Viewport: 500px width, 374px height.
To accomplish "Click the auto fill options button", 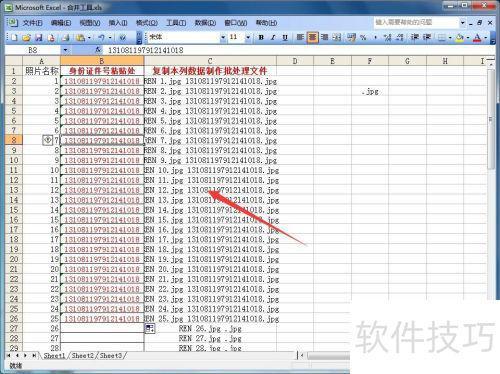I will tap(150, 329).
